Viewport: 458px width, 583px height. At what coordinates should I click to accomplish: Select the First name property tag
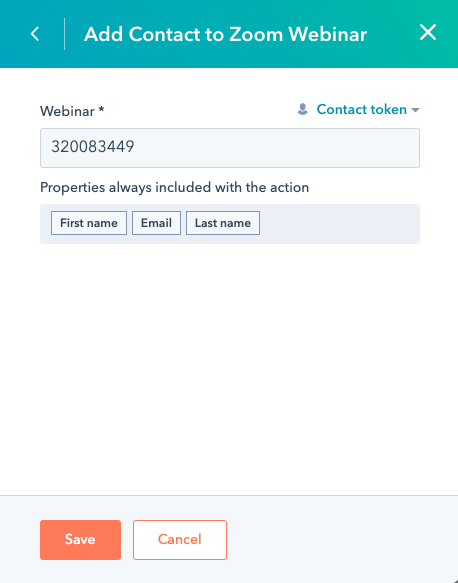(89, 223)
